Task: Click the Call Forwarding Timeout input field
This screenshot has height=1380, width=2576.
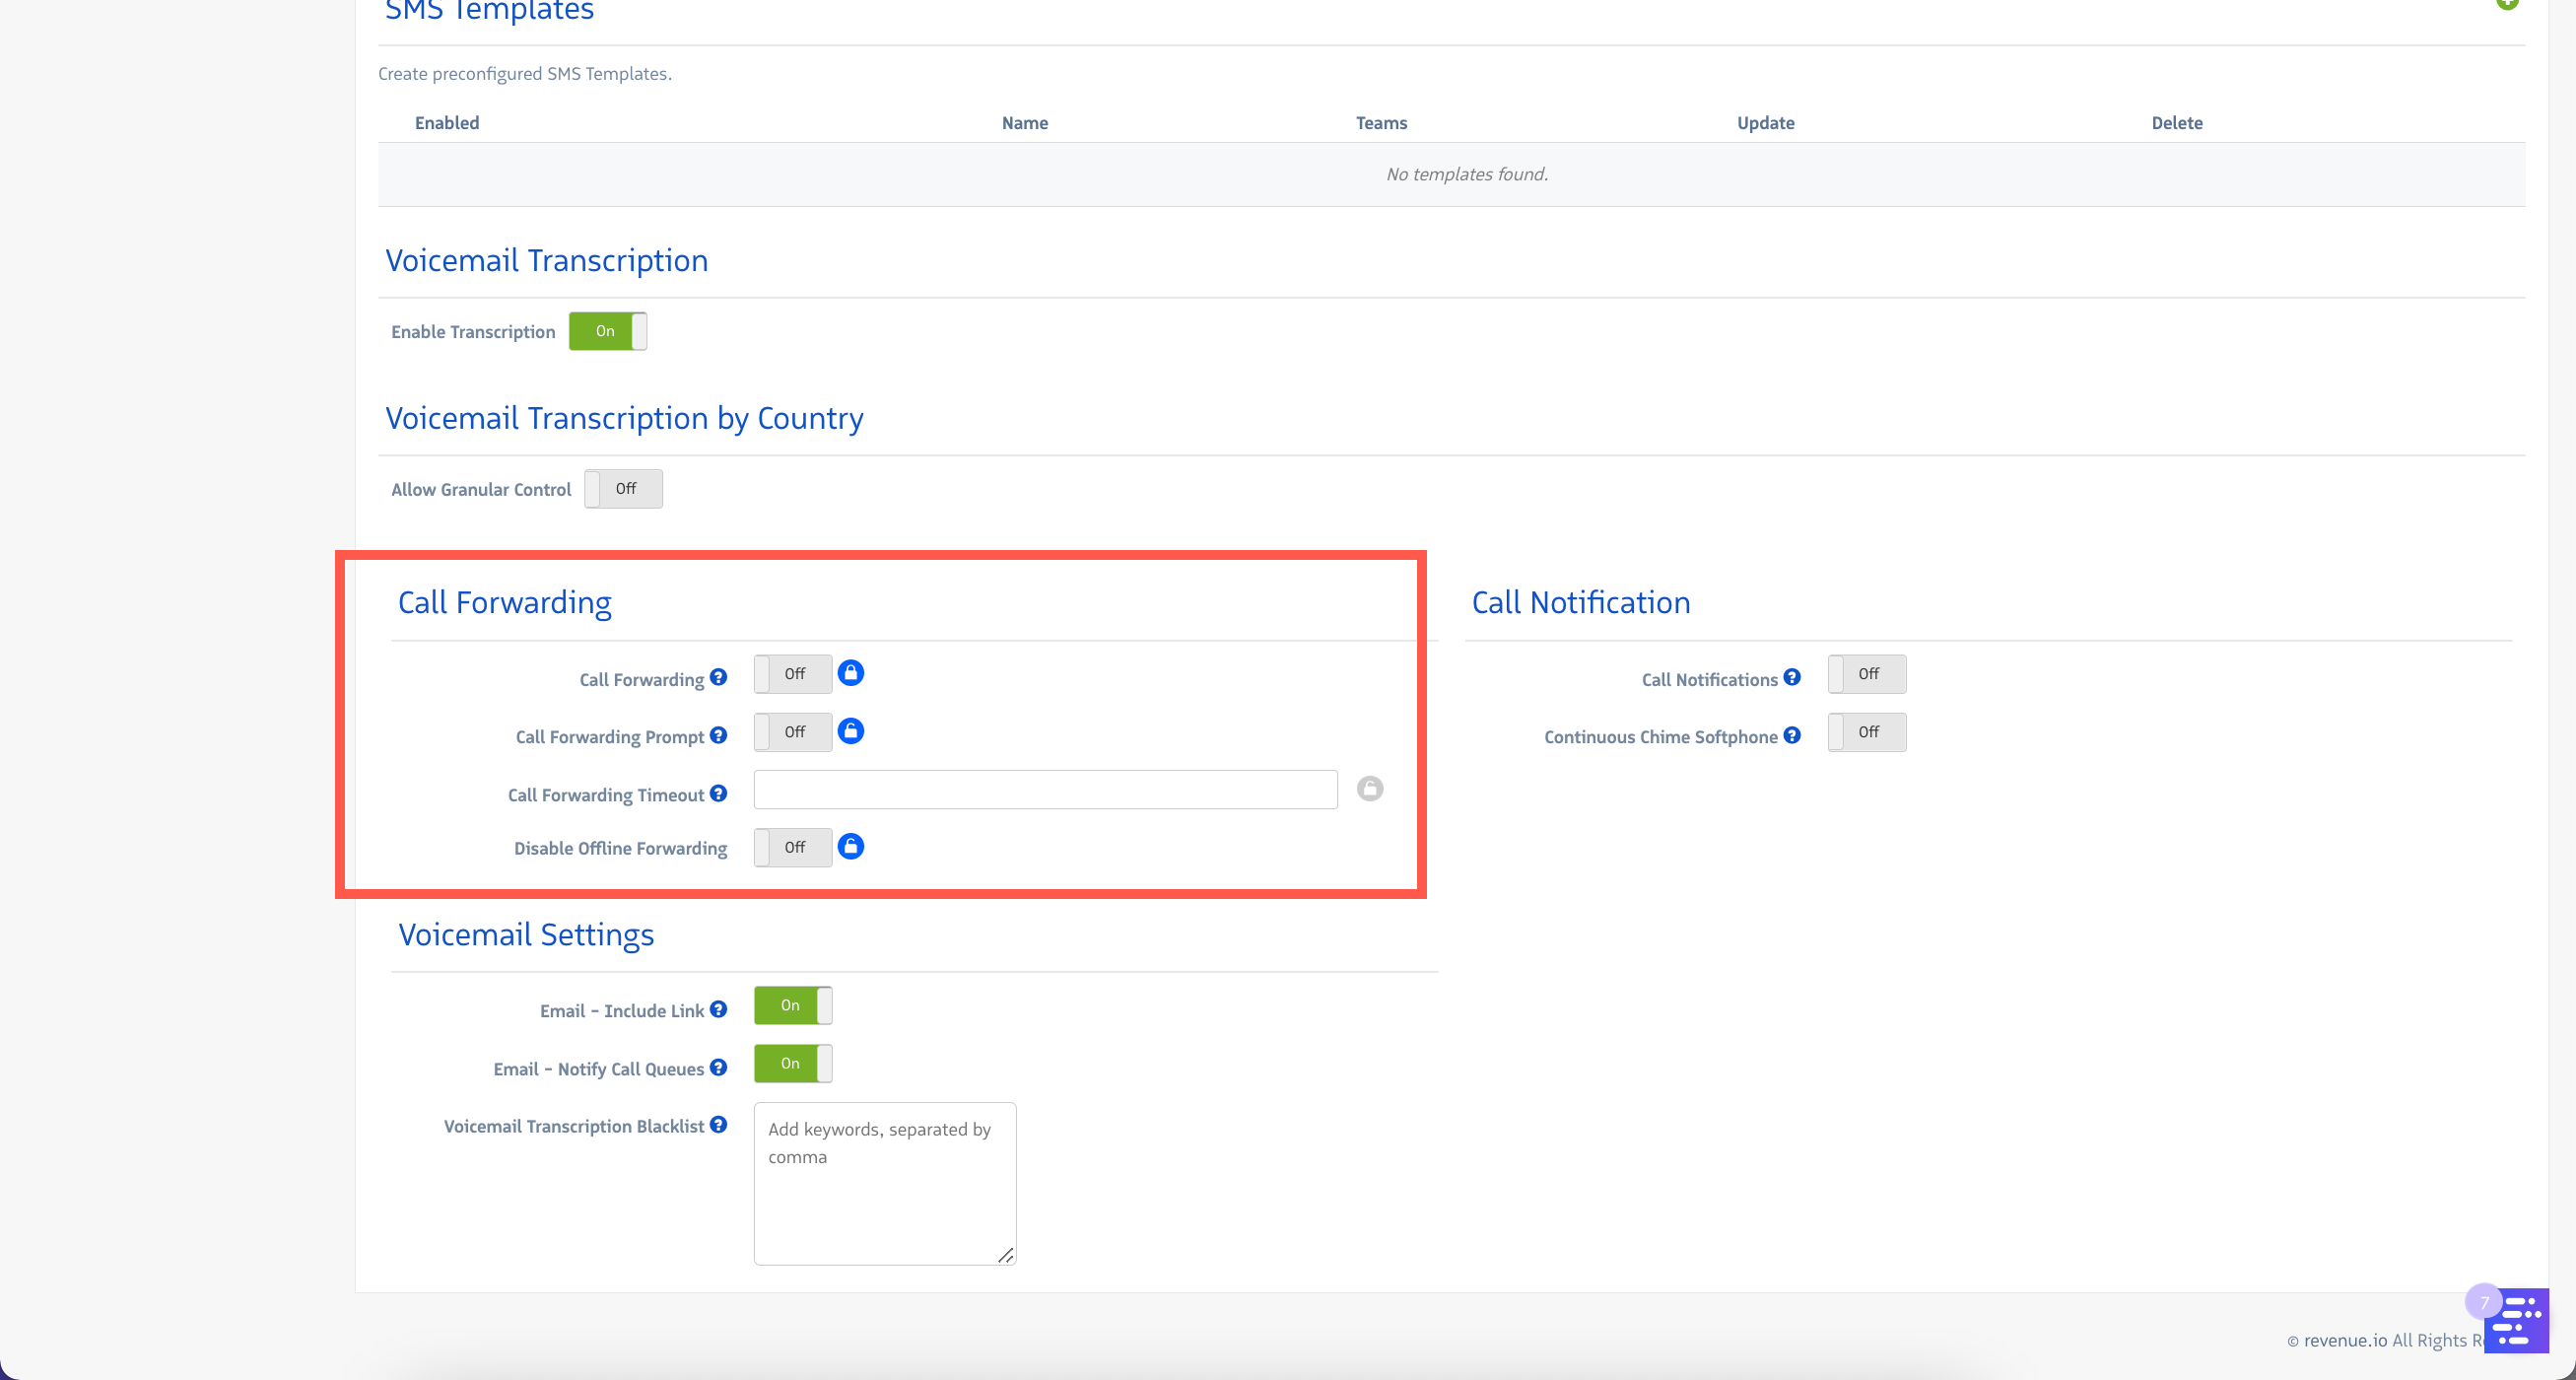Action: 1045,790
